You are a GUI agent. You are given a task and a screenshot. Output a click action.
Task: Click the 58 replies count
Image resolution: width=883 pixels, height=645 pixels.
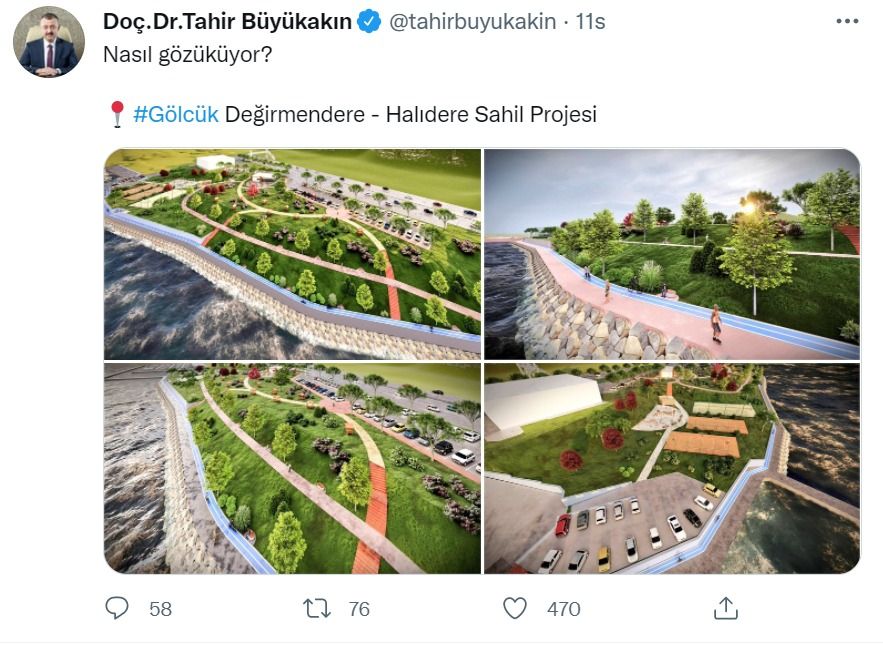click(160, 609)
